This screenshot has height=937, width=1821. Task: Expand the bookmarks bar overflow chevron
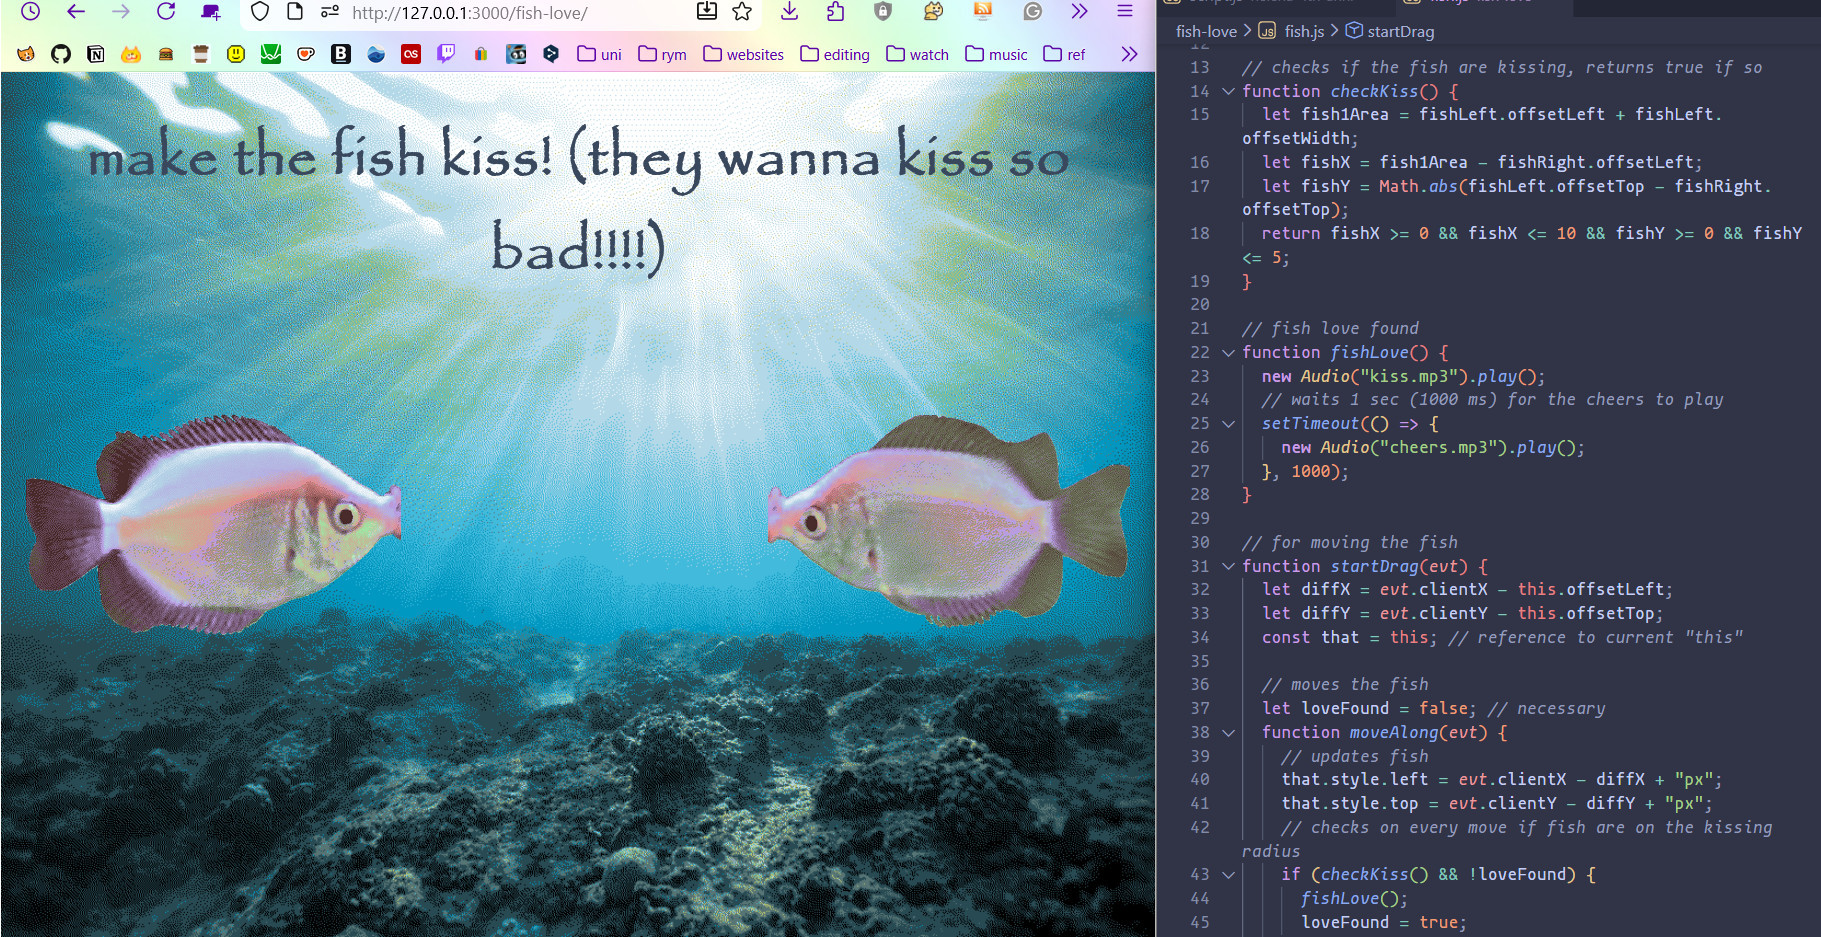click(x=1130, y=54)
